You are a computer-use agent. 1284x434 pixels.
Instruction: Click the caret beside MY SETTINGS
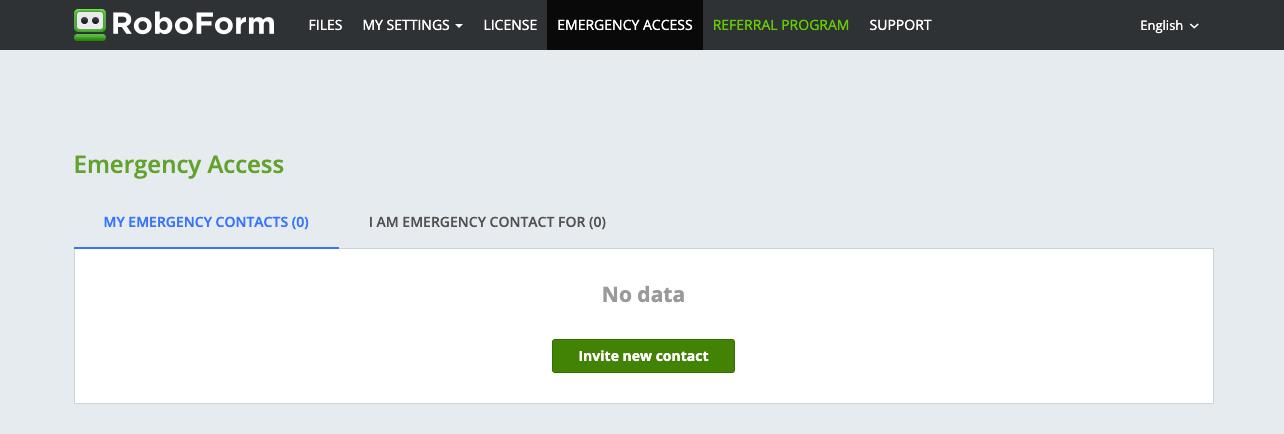(x=459, y=26)
